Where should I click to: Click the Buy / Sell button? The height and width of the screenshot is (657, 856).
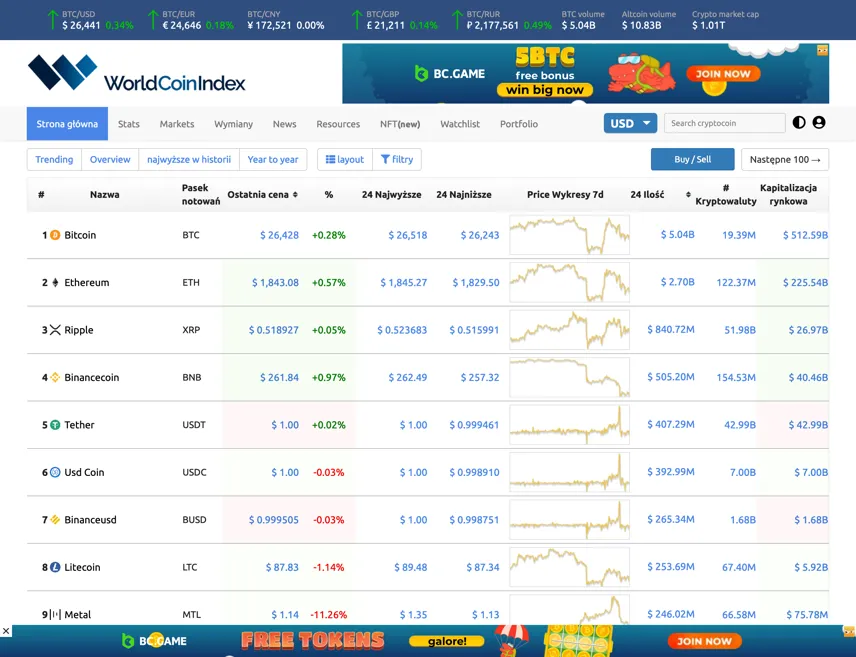pyautogui.click(x=692, y=159)
